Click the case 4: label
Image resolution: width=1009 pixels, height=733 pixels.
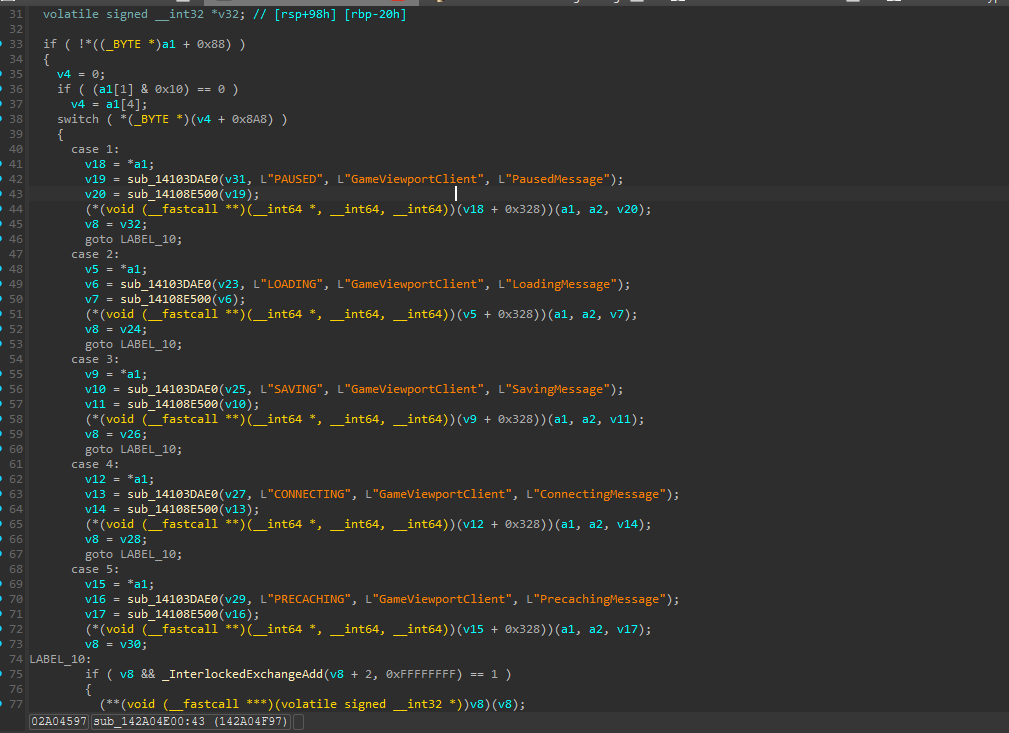point(95,464)
